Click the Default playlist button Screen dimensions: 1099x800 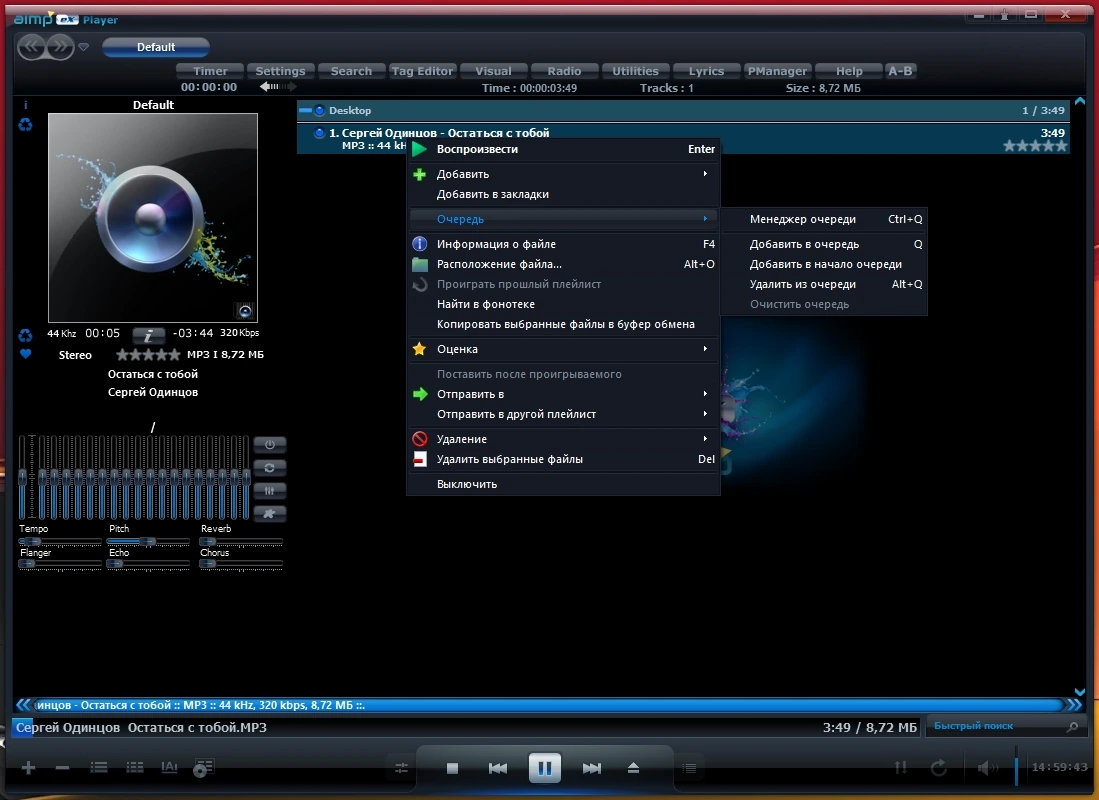pos(156,47)
